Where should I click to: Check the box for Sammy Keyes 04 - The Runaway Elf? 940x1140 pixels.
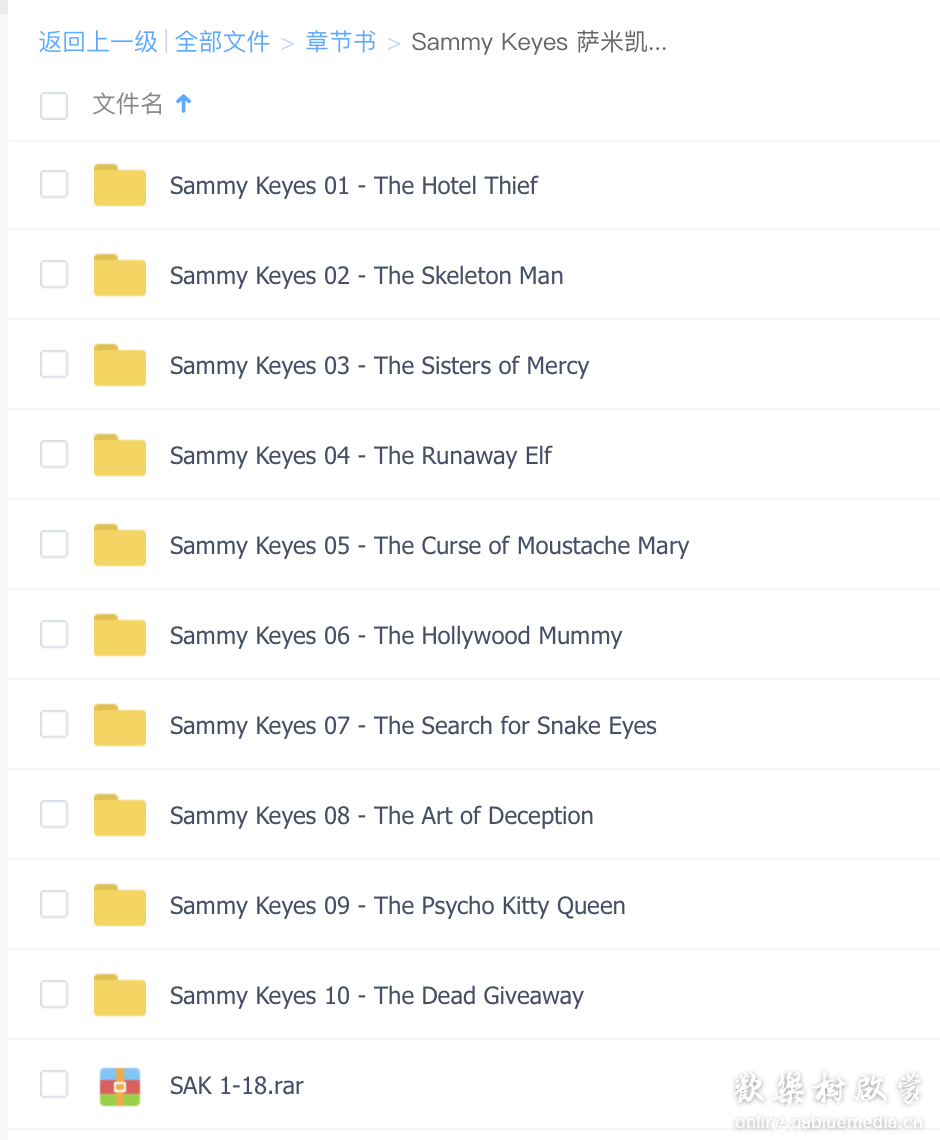tap(54, 454)
